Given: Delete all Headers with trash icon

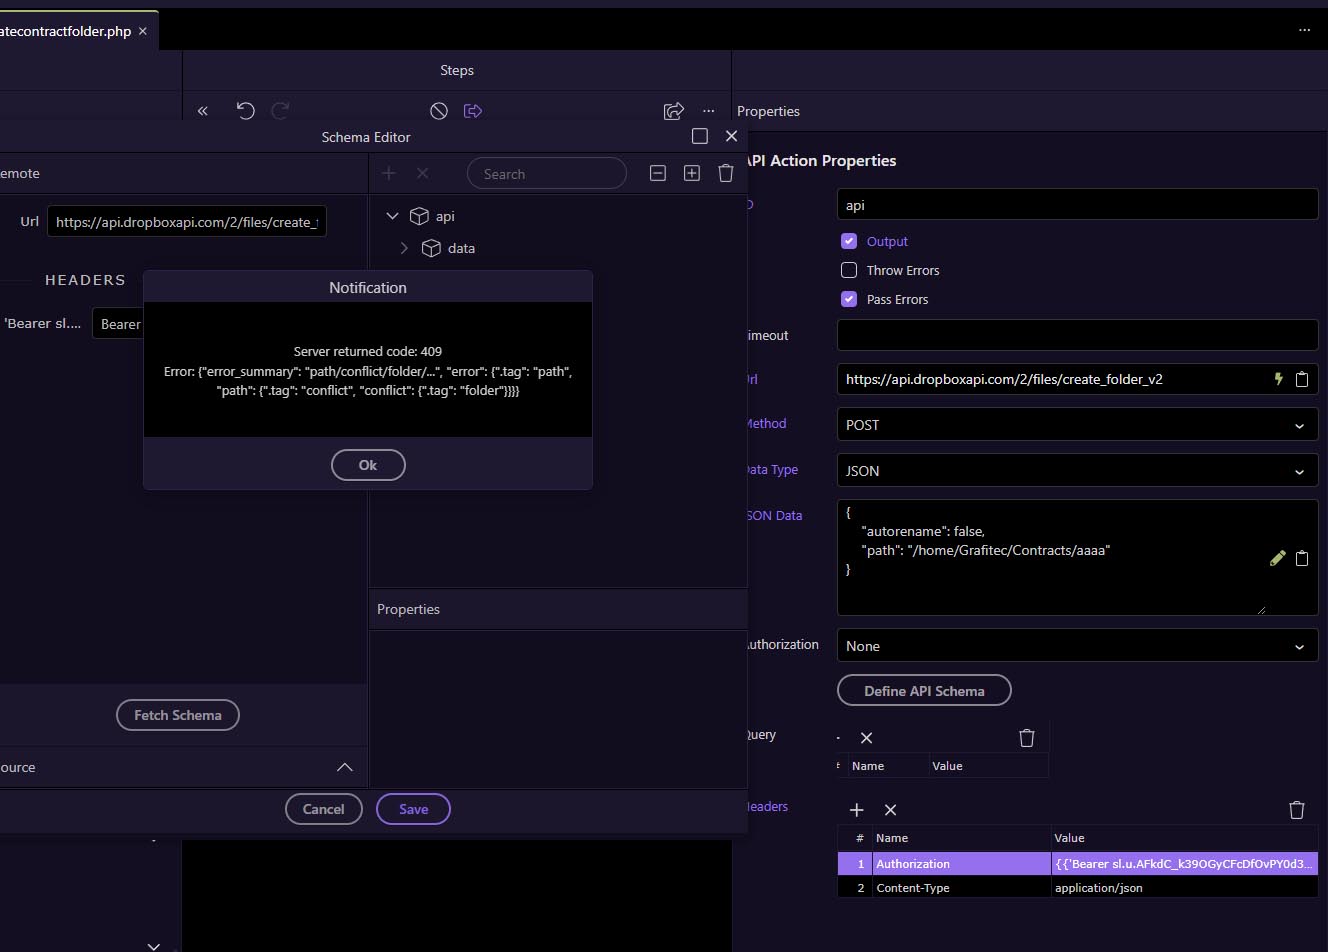Looking at the screenshot, I should (x=1297, y=810).
